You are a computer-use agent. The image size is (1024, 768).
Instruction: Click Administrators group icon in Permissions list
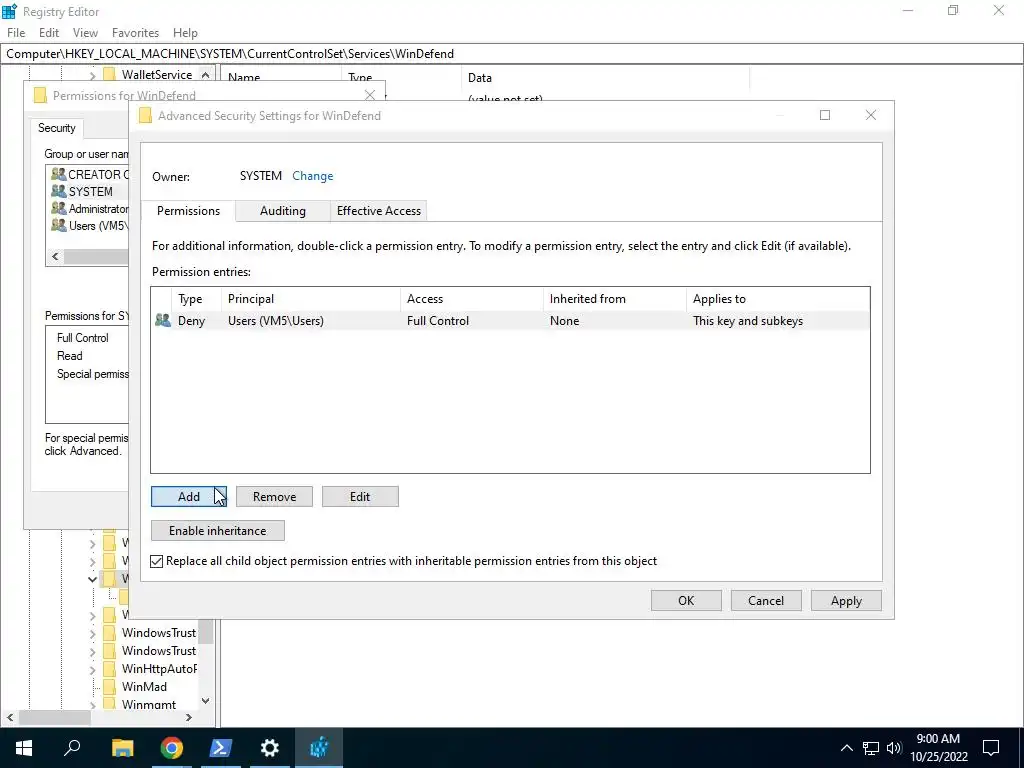point(59,208)
